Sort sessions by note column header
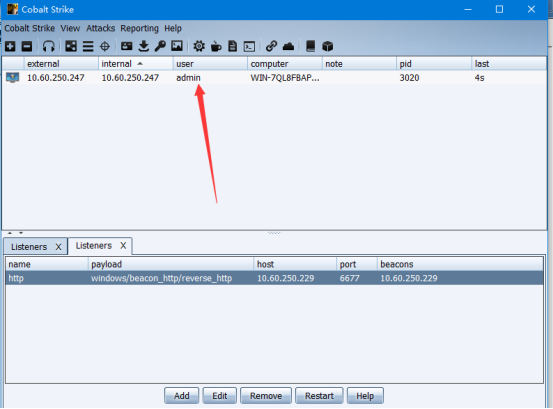The width and height of the screenshot is (553, 409). [359, 64]
